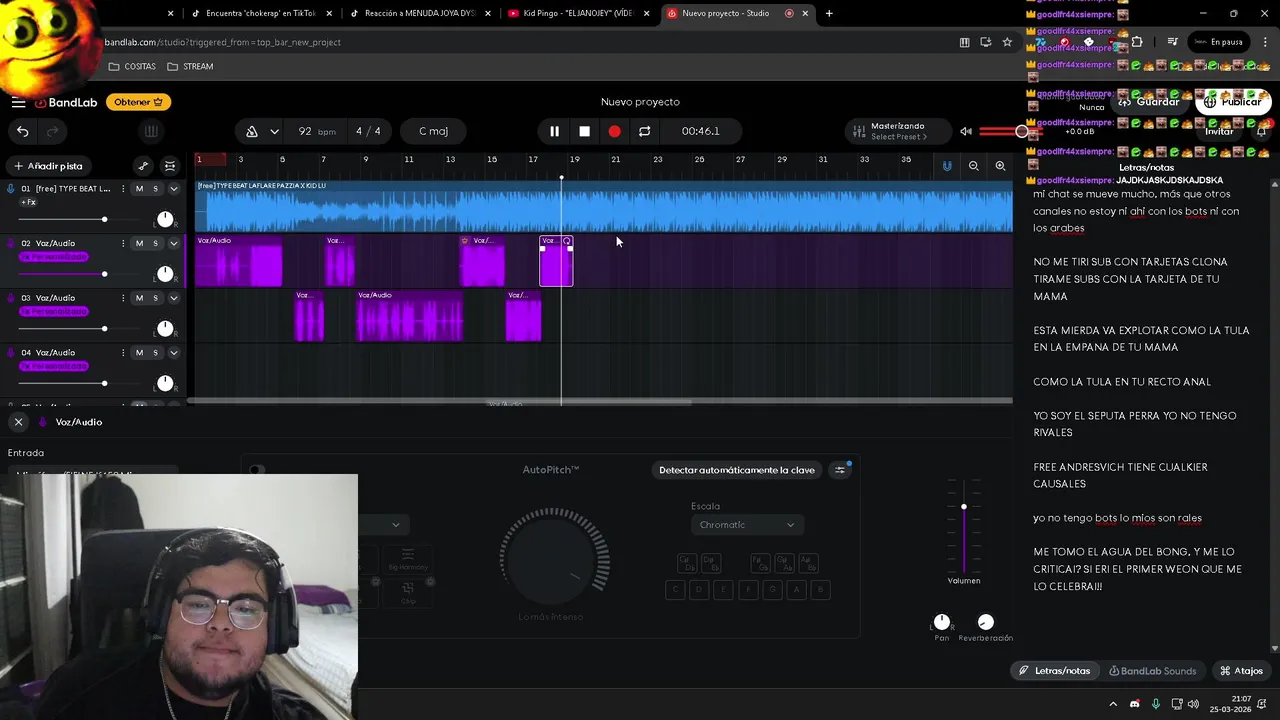Open track 01 three-dot menu
Screen dimensions: 1280x720
[x=123, y=189]
